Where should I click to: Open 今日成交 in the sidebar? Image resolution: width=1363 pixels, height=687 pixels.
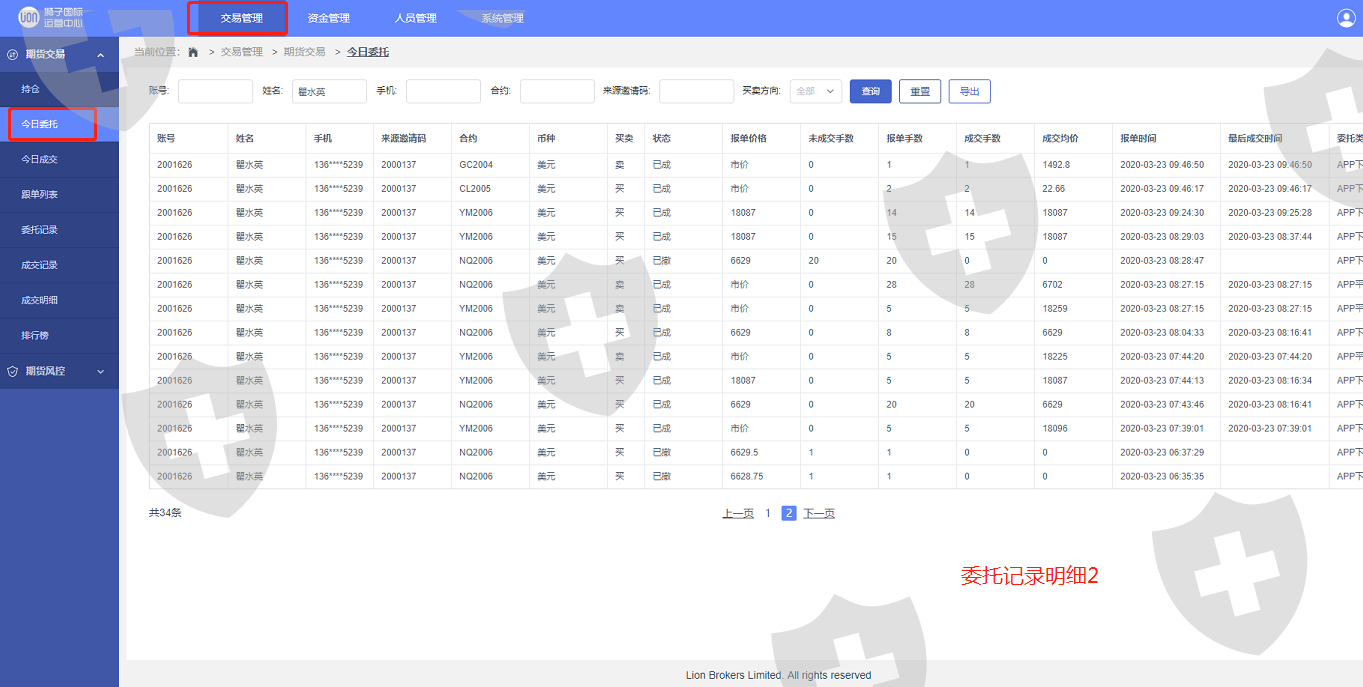pos(40,159)
